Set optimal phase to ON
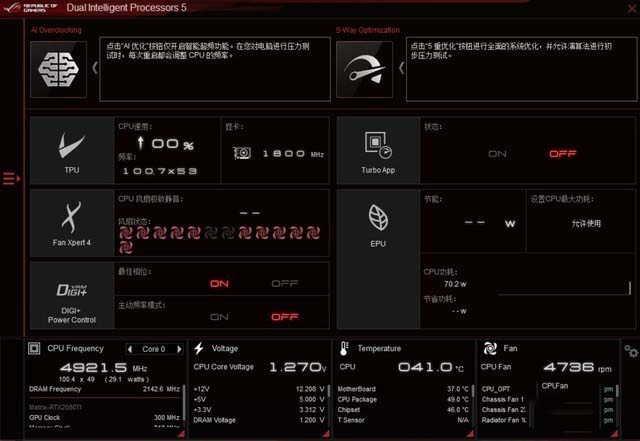The image size is (640, 441). tap(219, 283)
